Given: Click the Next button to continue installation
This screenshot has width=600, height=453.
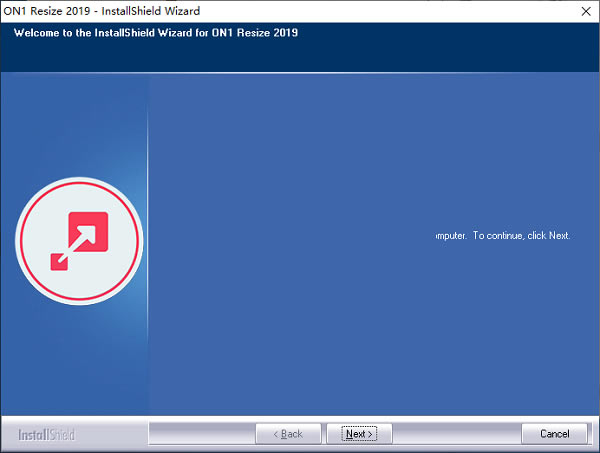Looking at the screenshot, I should (359, 433).
